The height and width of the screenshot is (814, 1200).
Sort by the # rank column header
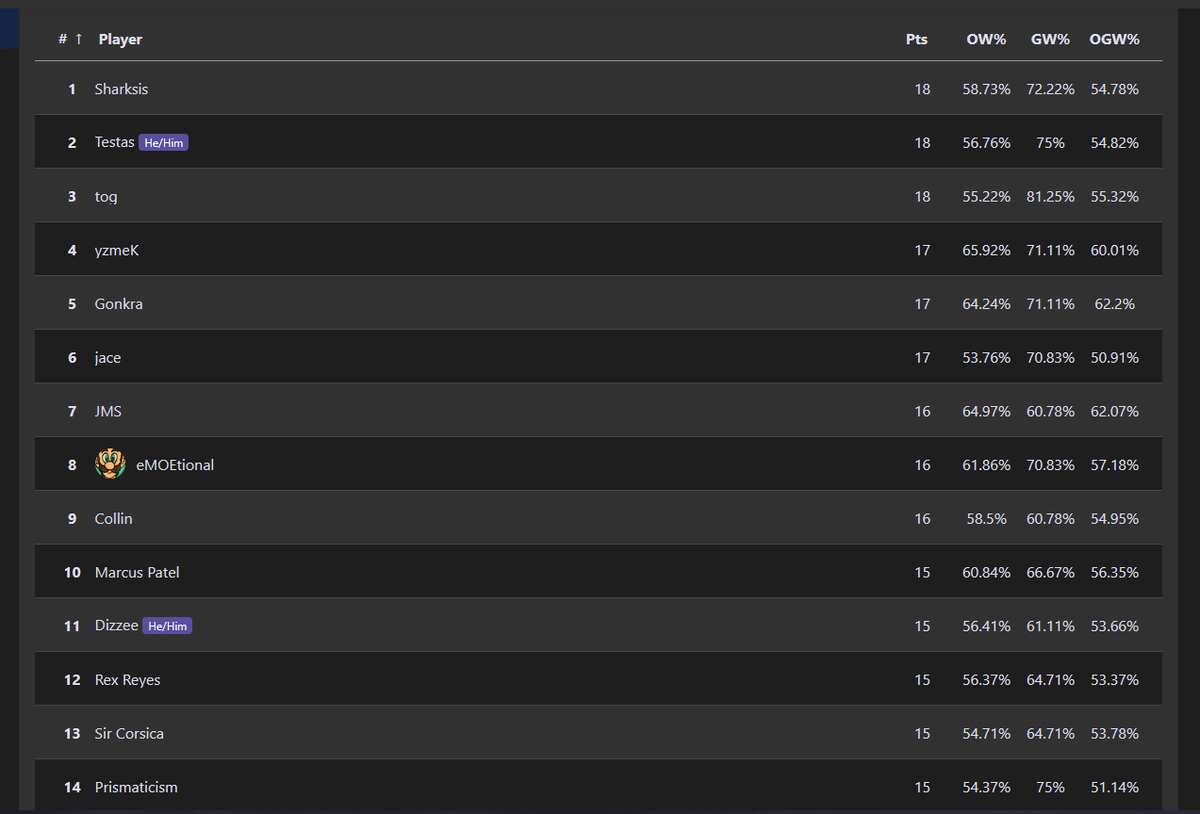point(63,39)
